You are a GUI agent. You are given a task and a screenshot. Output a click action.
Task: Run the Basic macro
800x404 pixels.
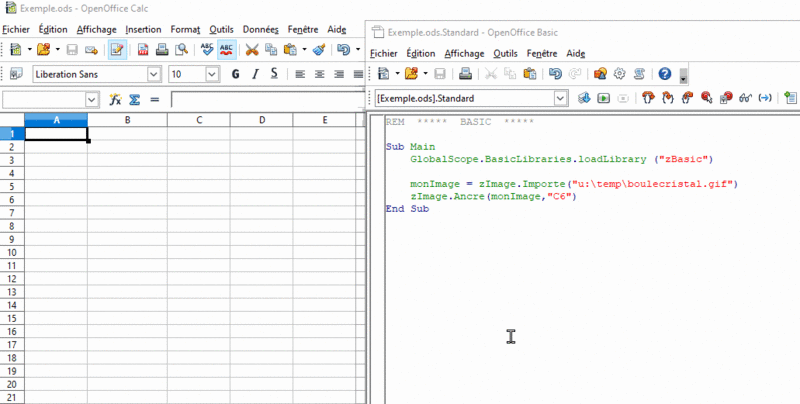coord(604,98)
